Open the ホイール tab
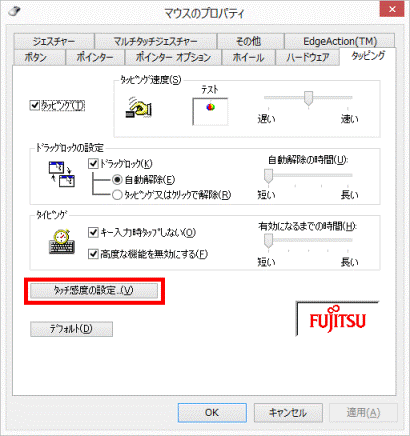410x436 pixels. click(248, 57)
